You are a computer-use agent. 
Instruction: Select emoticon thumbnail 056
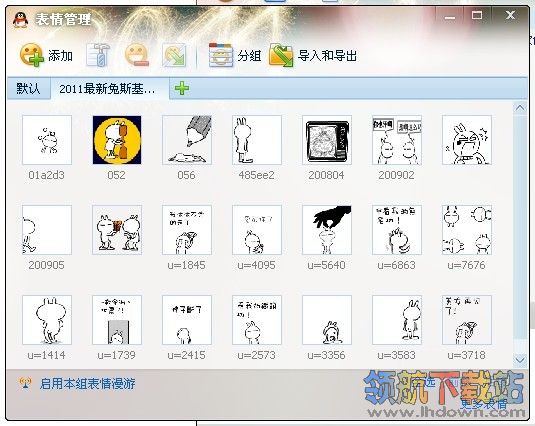point(187,140)
